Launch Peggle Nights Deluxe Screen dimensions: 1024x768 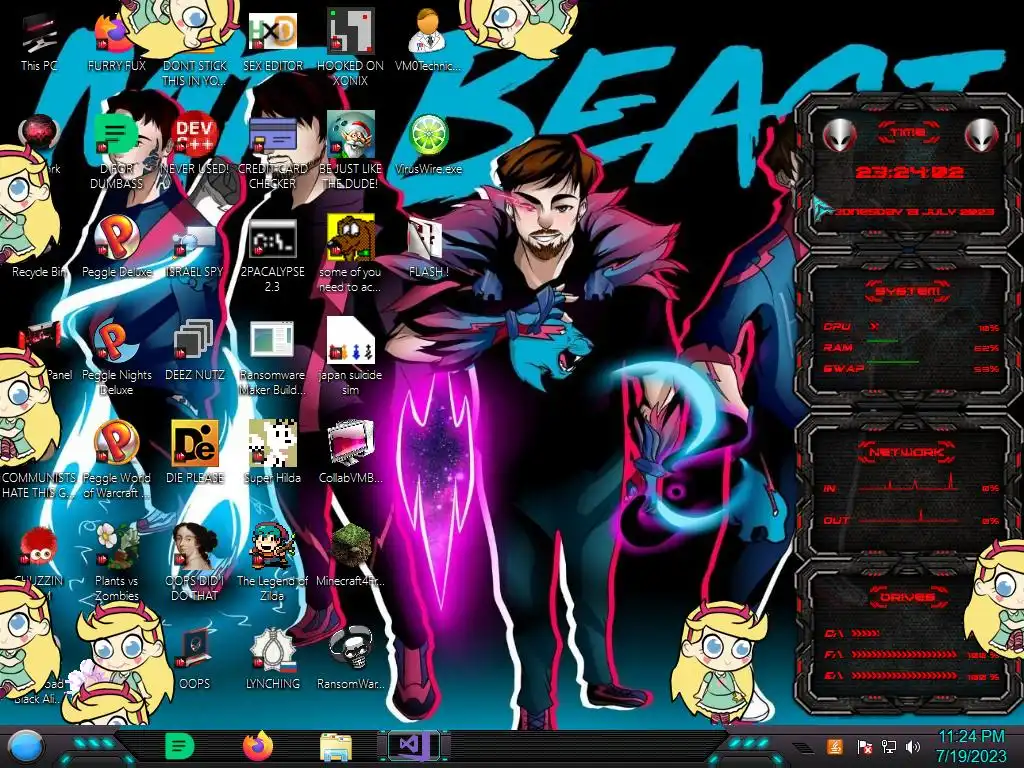click(116, 358)
